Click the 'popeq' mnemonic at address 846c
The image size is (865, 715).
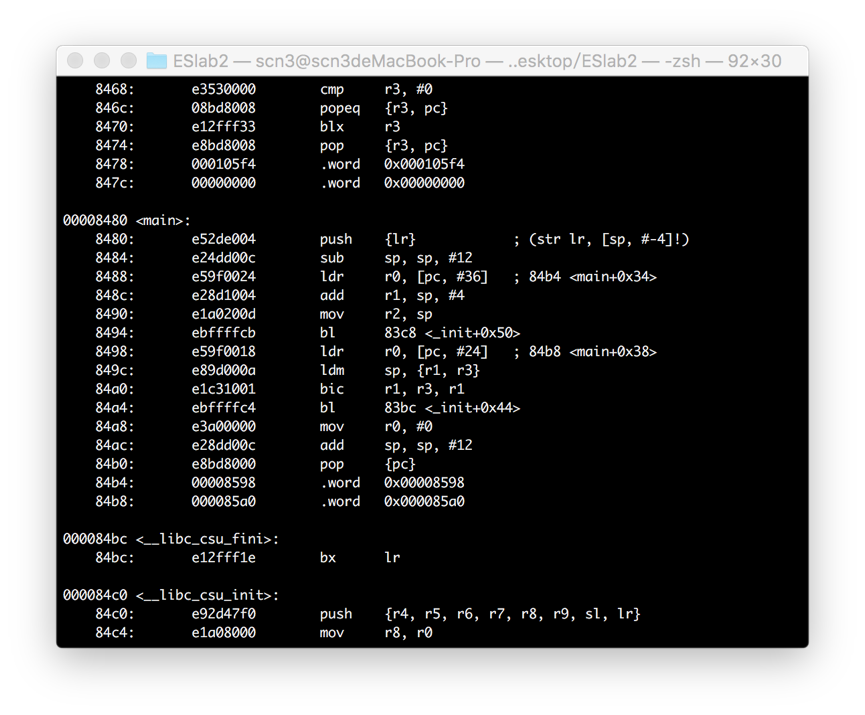[340, 108]
